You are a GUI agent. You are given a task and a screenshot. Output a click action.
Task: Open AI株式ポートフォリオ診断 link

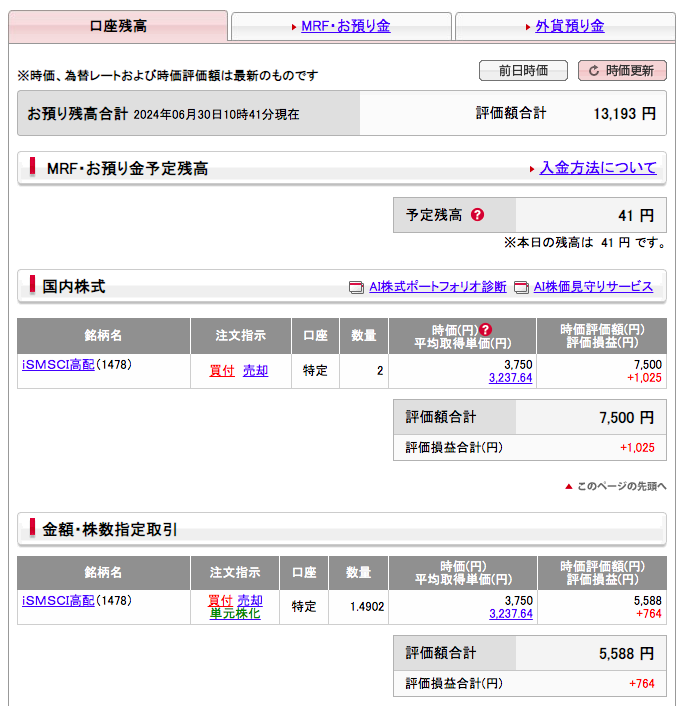tap(438, 287)
